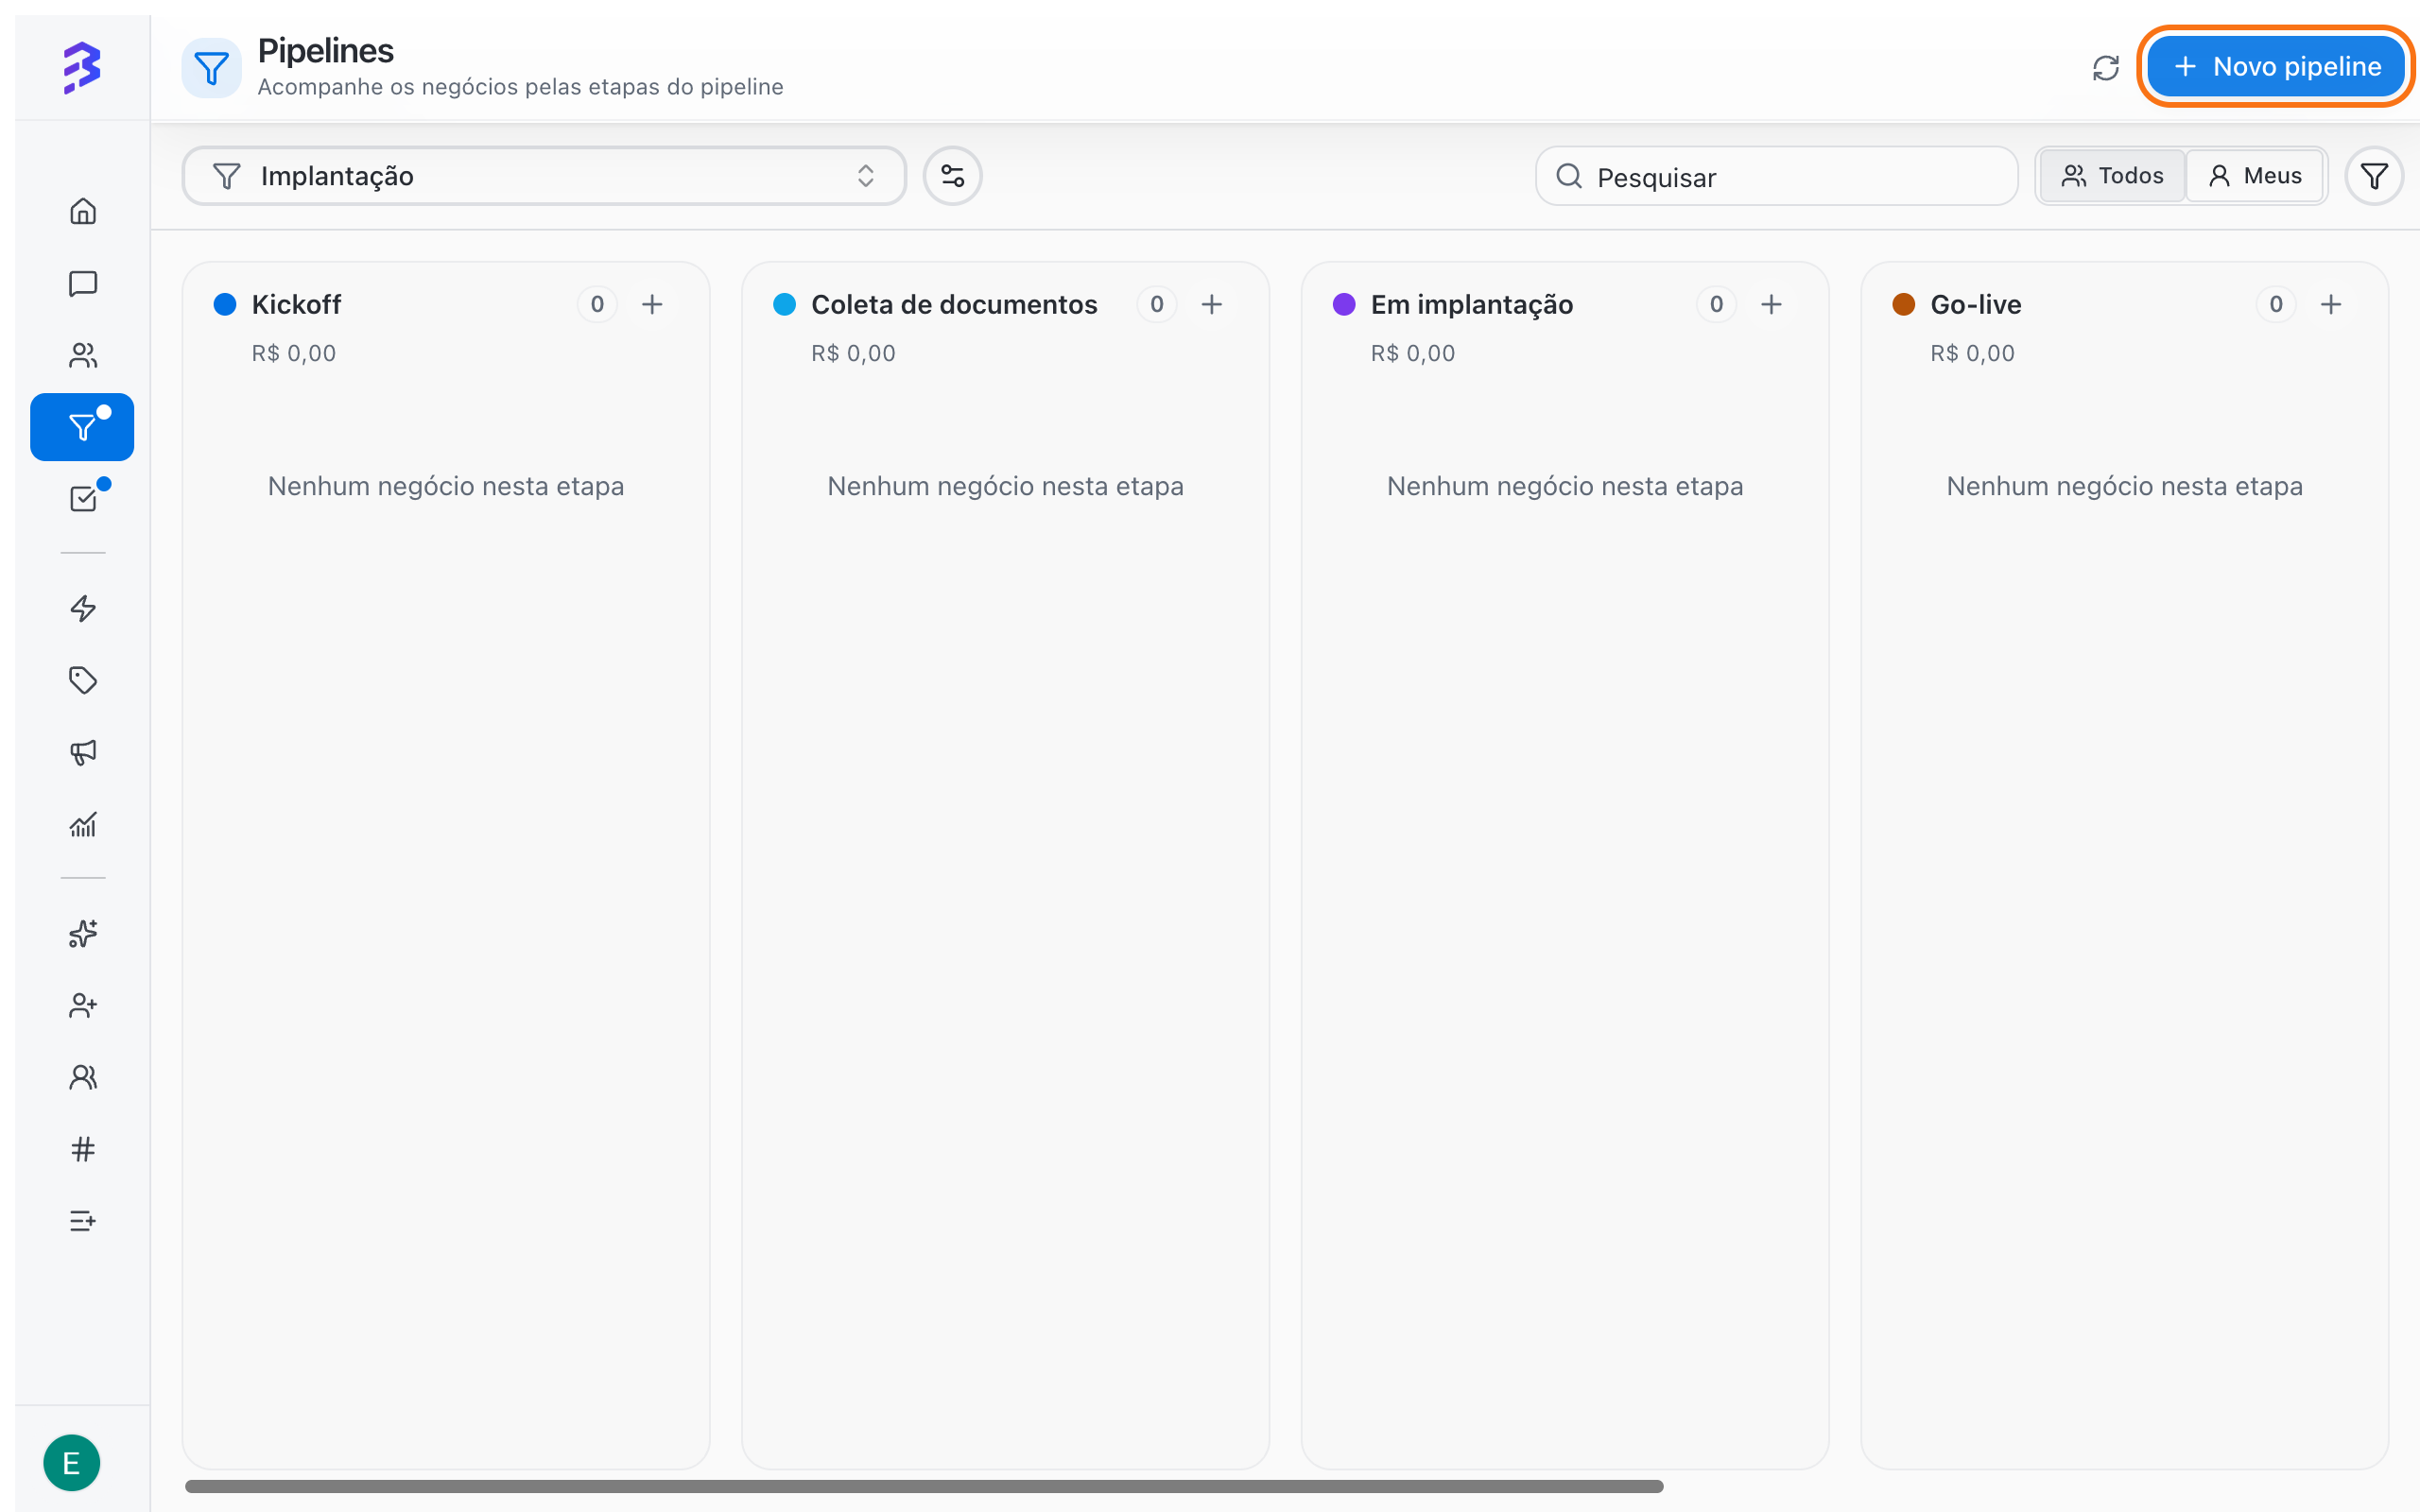The image size is (2420, 1512).
Task: Click the Pesquisar search field
Action: click(1777, 176)
